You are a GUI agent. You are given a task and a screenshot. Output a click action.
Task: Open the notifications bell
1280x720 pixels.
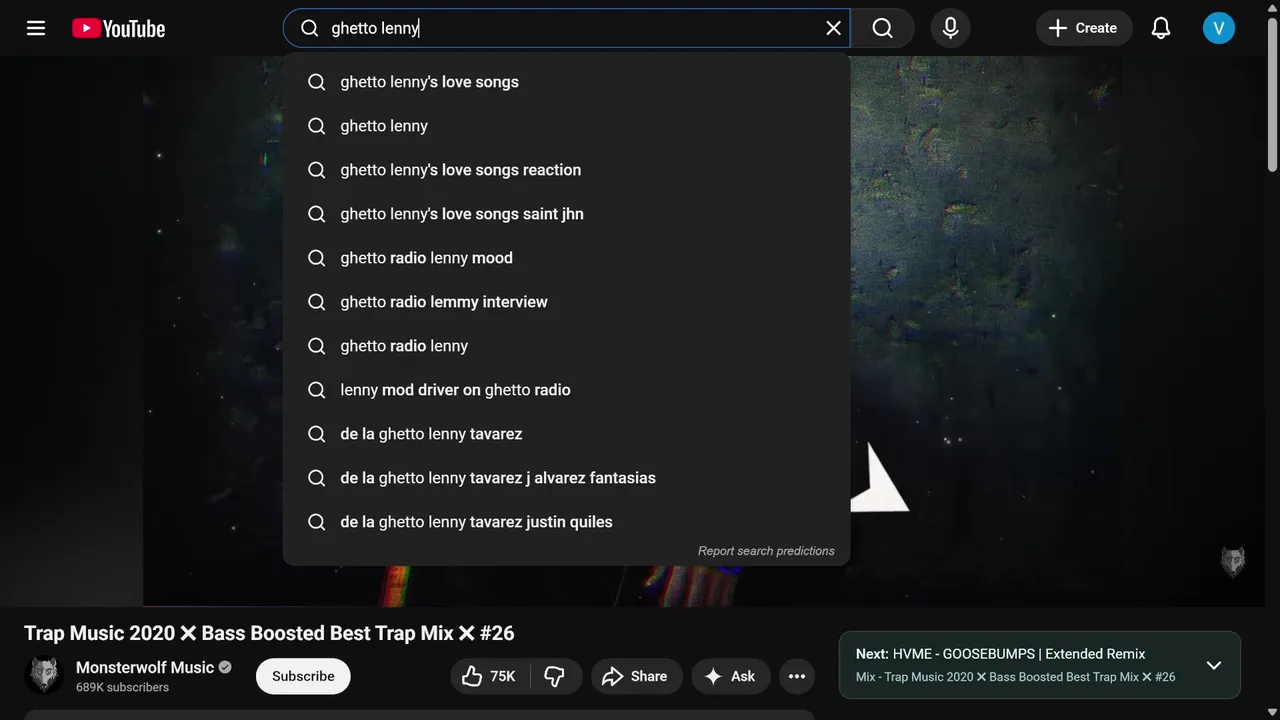pyautogui.click(x=1161, y=28)
